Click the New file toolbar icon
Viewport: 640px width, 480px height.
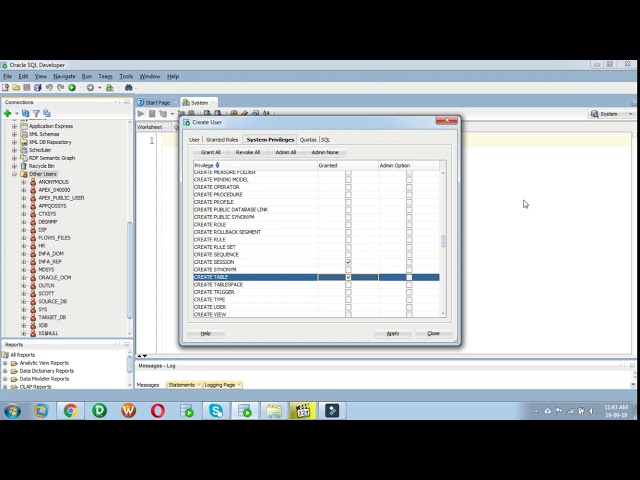pos(6,87)
